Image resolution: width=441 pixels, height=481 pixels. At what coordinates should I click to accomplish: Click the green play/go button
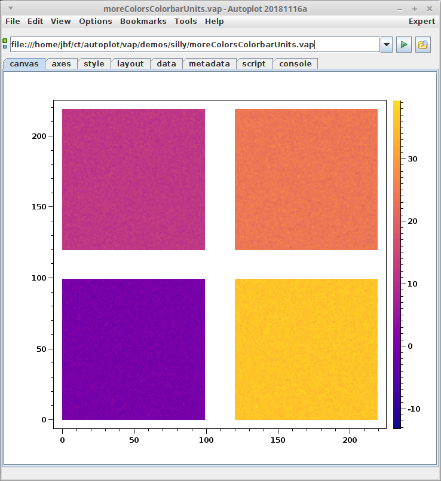coord(404,45)
